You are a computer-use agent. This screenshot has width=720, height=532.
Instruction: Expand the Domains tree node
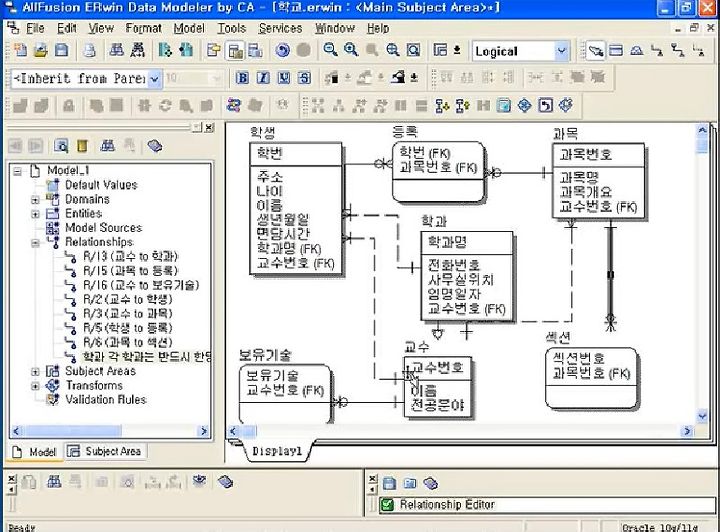coord(35,200)
